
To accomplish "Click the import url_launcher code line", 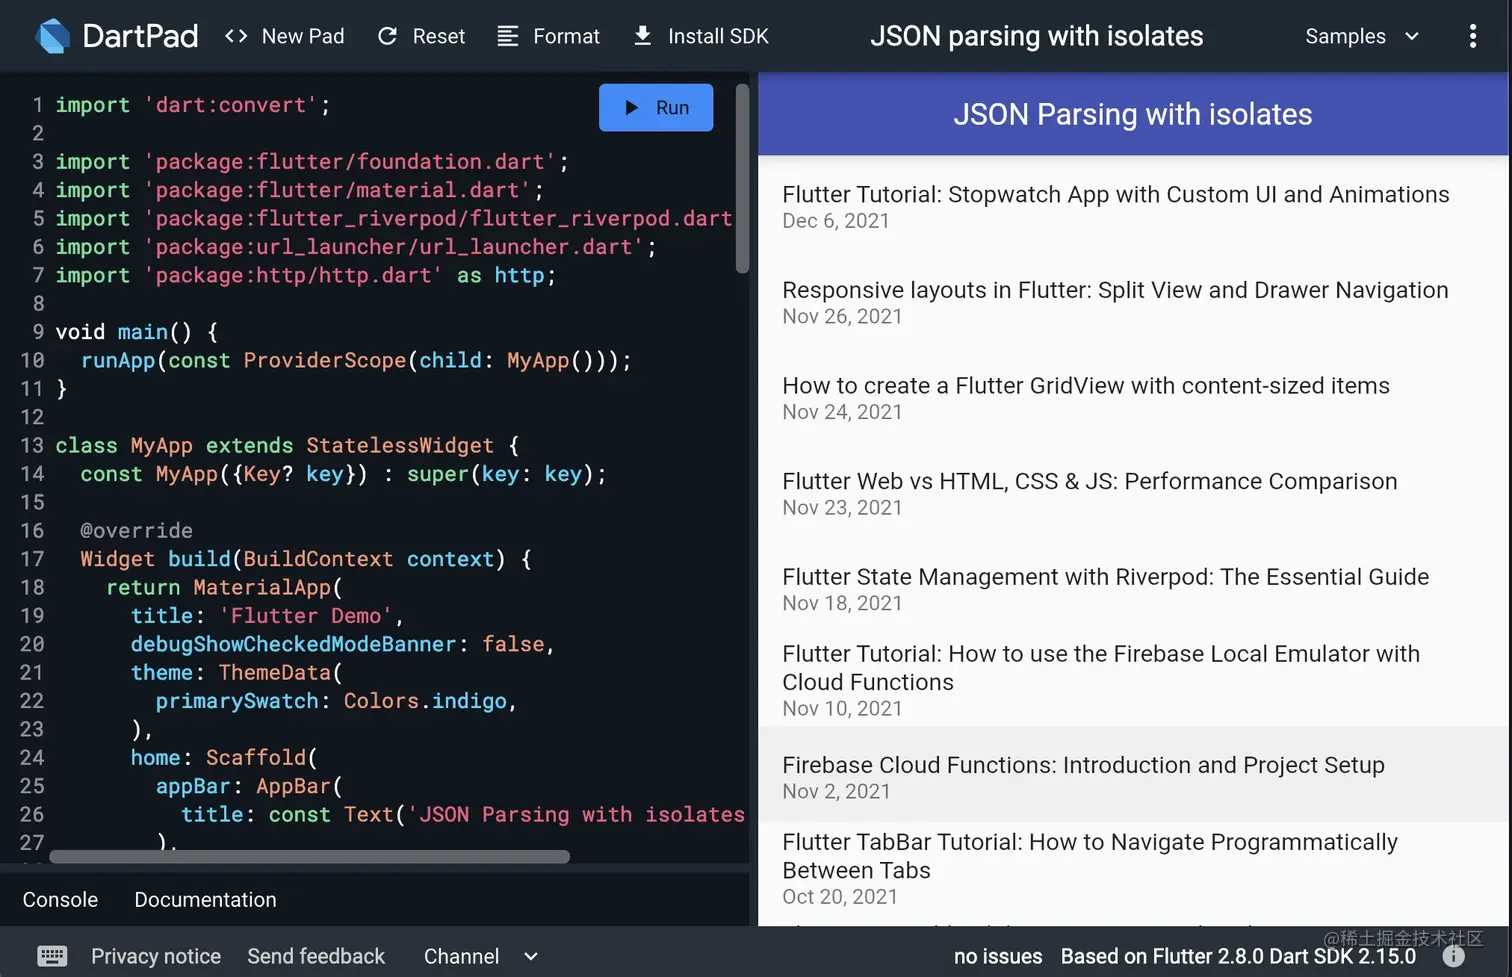I will coord(355,247).
